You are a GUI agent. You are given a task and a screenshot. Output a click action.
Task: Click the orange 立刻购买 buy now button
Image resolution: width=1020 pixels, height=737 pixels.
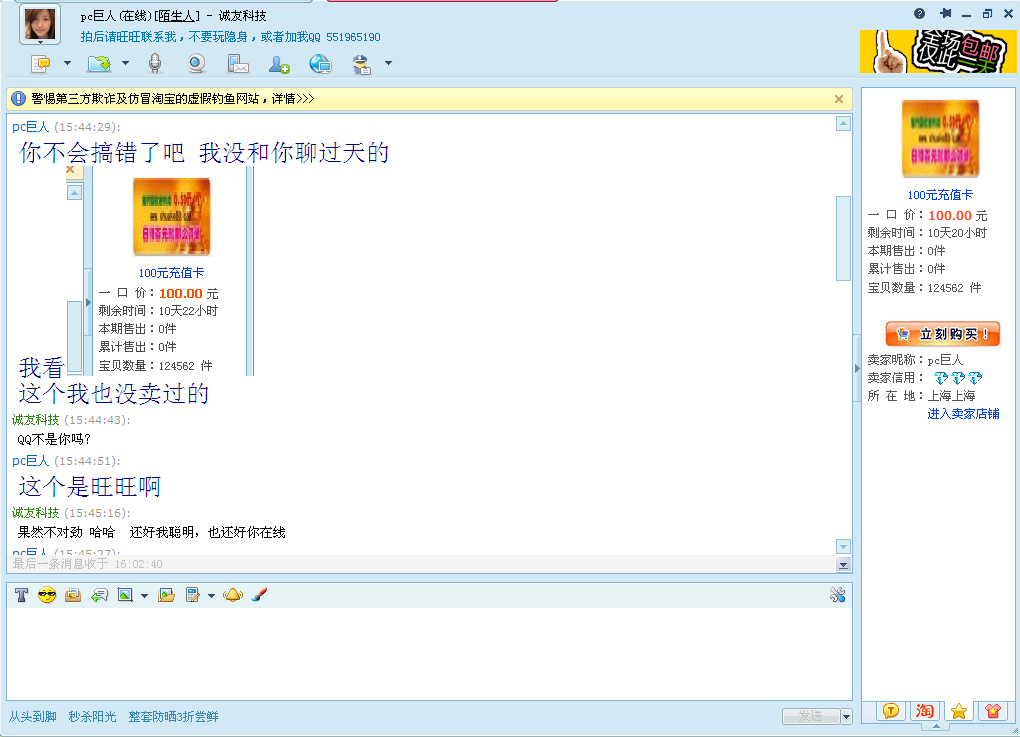coord(942,334)
